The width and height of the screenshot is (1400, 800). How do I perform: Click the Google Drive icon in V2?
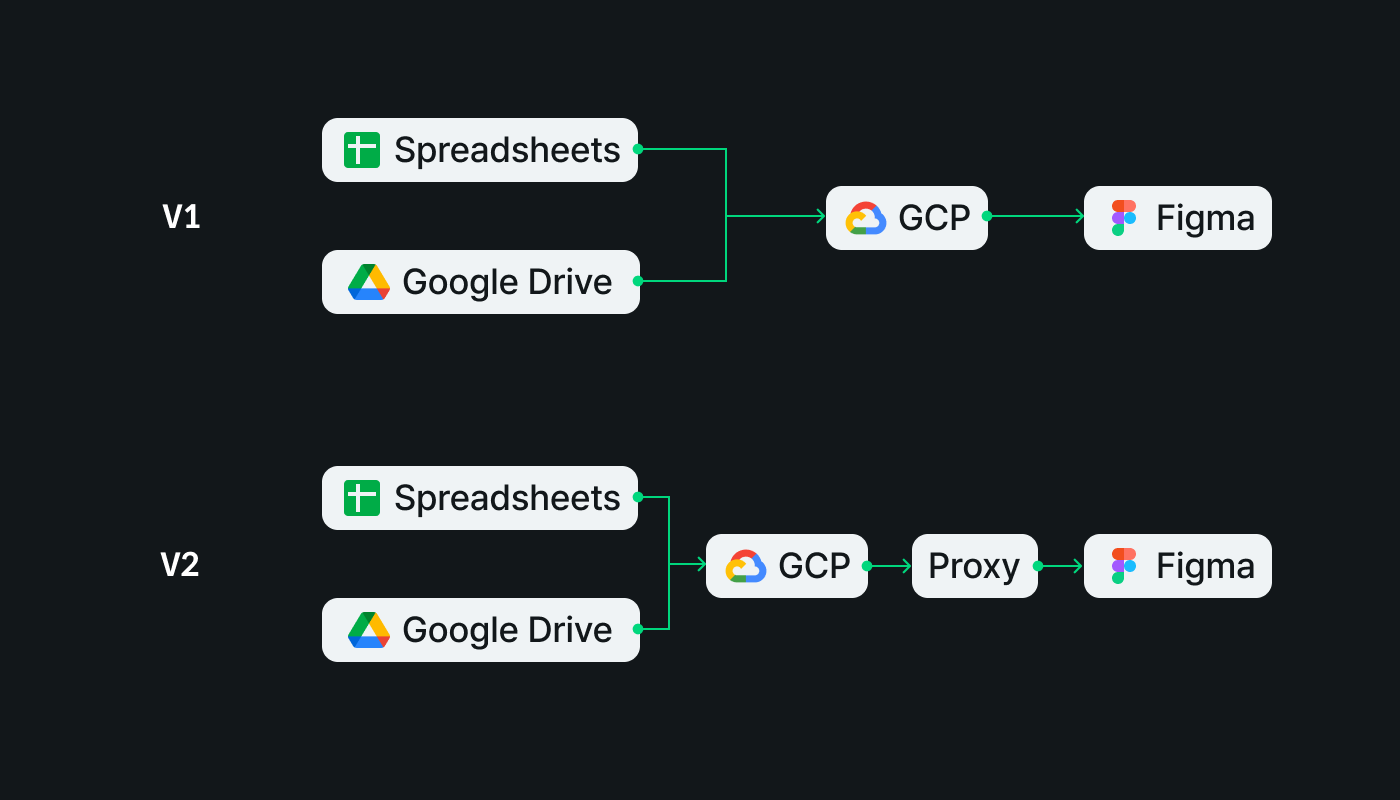tap(369, 630)
